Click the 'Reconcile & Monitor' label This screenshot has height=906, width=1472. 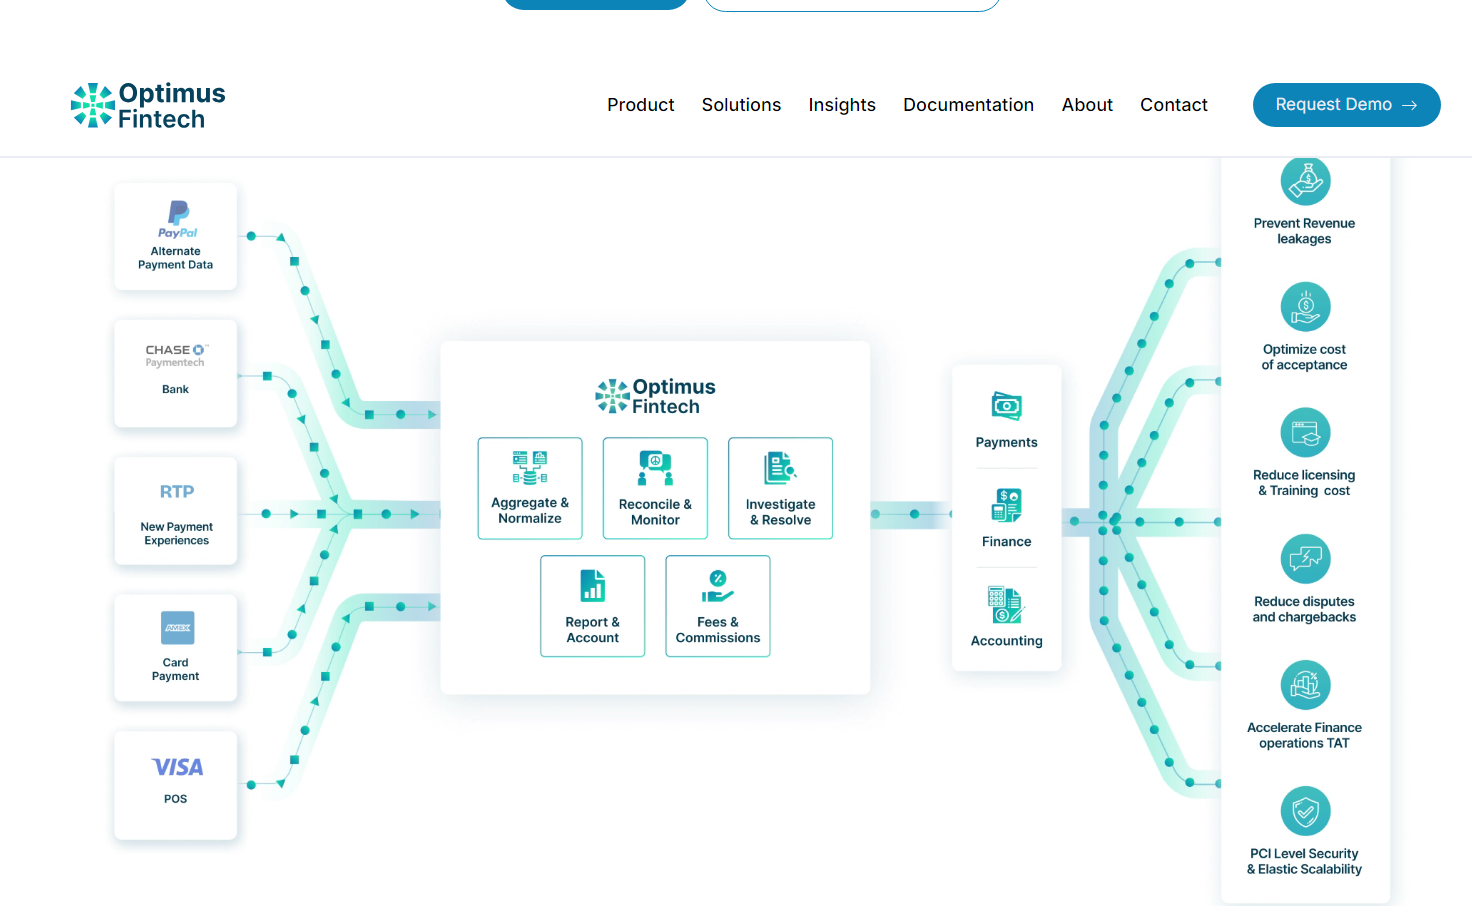[x=655, y=512]
